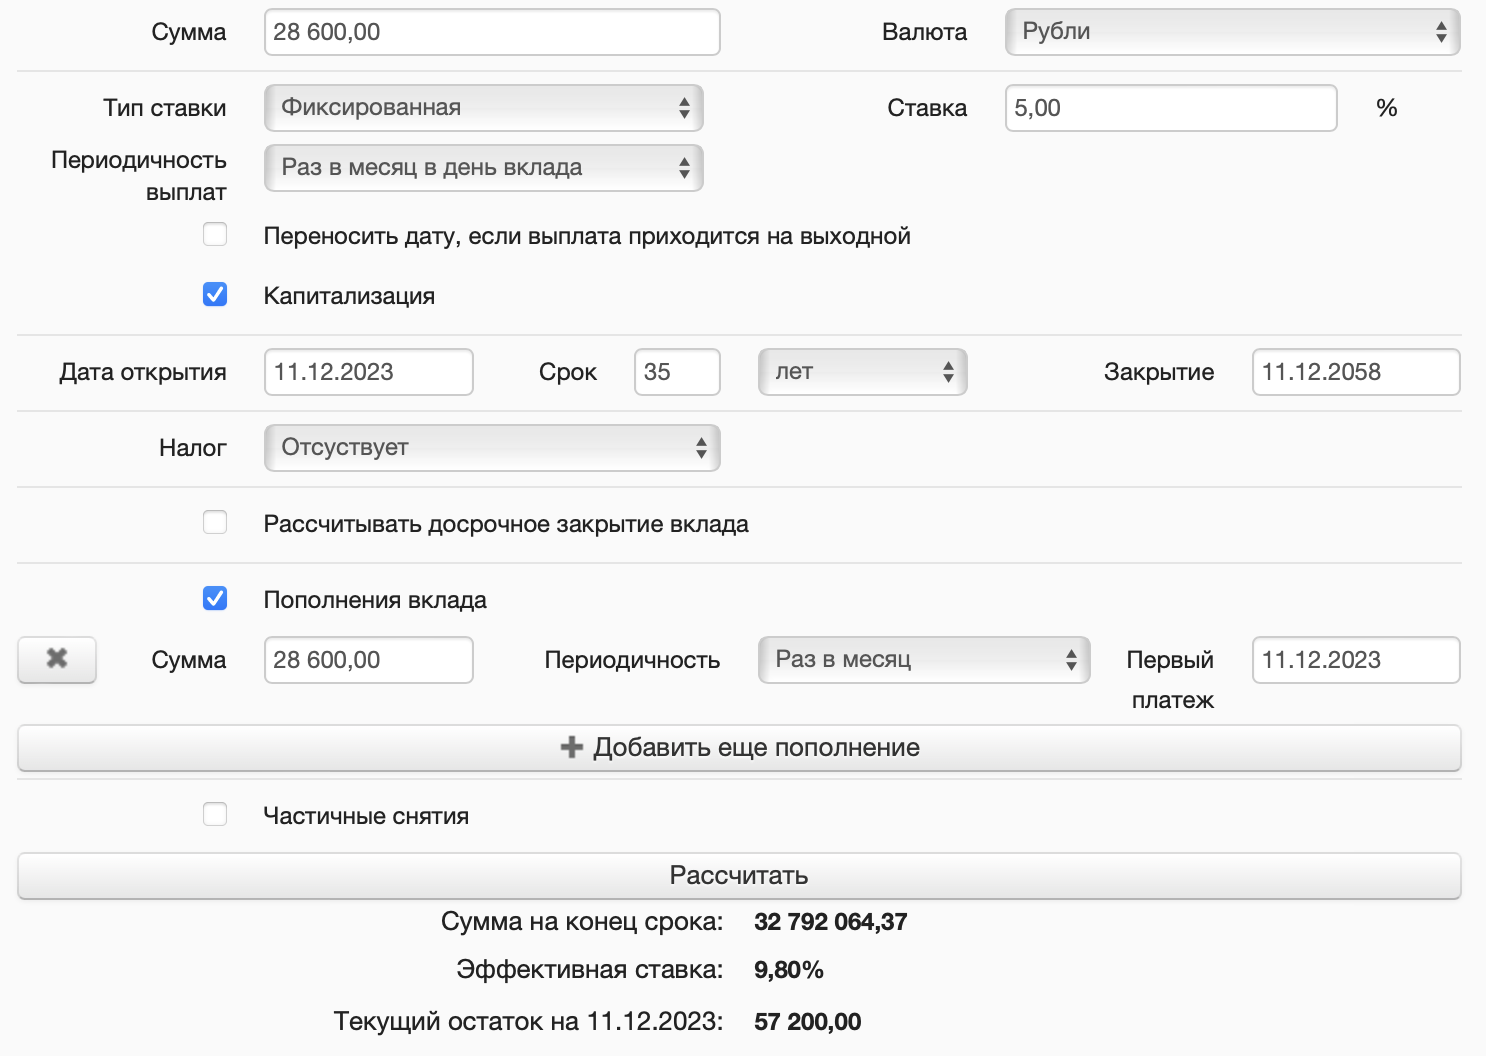Click the Срок term number field
The image size is (1486, 1056).
(x=677, y=372)
